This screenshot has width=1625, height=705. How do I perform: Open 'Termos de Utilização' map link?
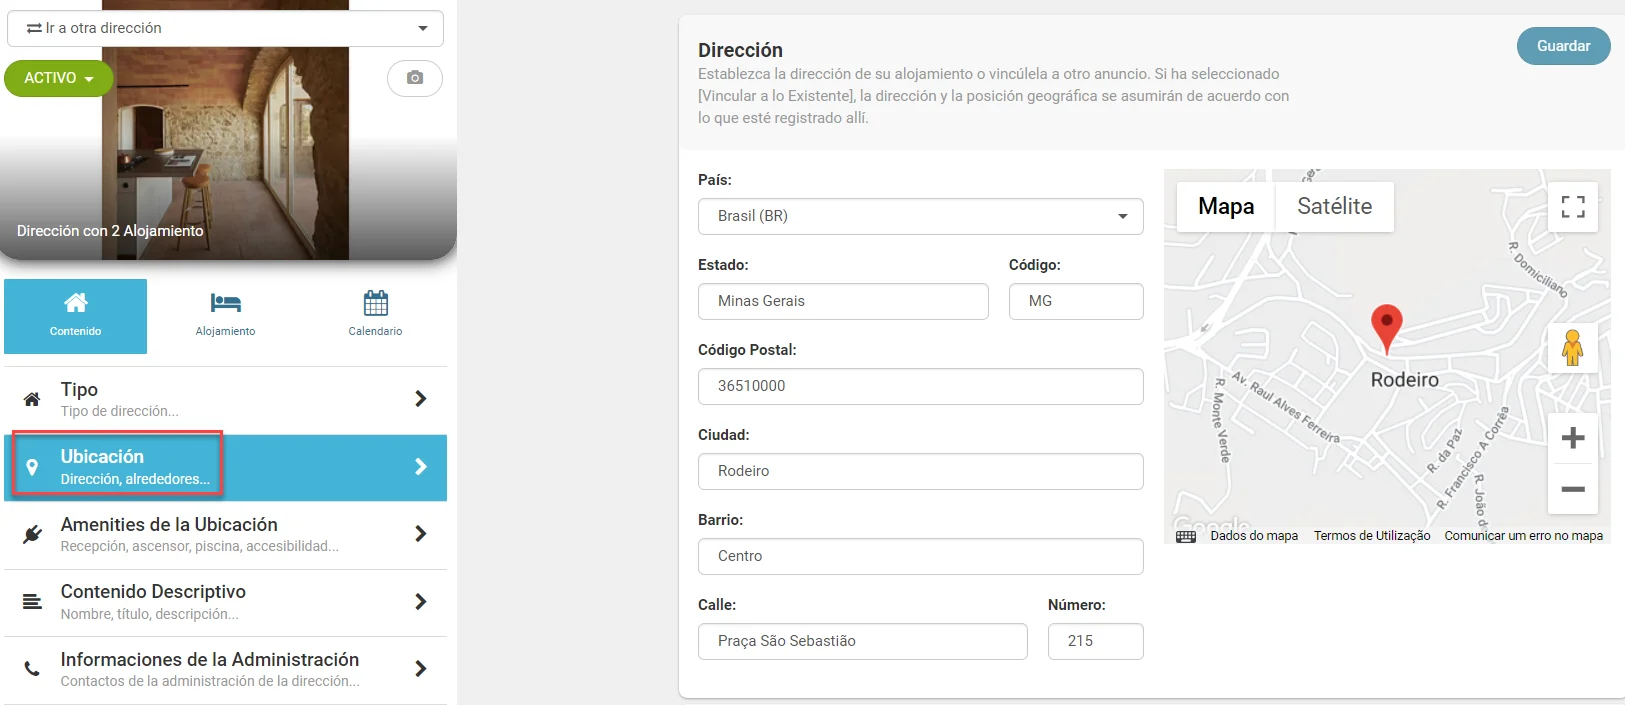tap(1372, 536)
